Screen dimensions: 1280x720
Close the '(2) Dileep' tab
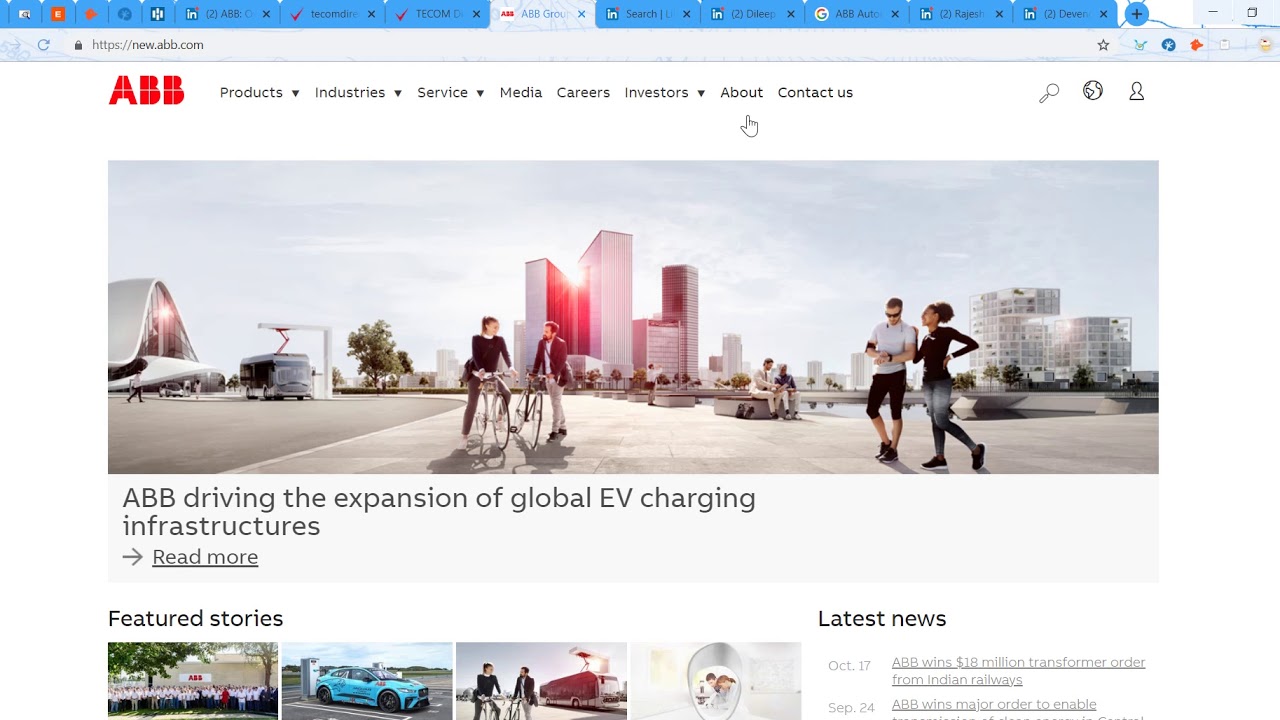pyautogui.click(x=790, y=14)
